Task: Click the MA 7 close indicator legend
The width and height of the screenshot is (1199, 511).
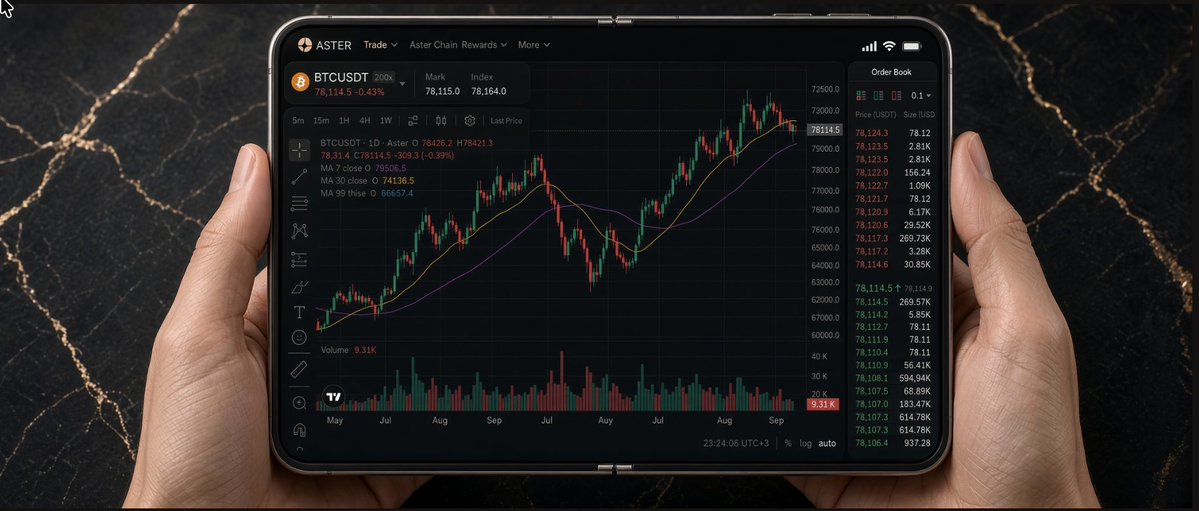Action: tap(363, 168)
